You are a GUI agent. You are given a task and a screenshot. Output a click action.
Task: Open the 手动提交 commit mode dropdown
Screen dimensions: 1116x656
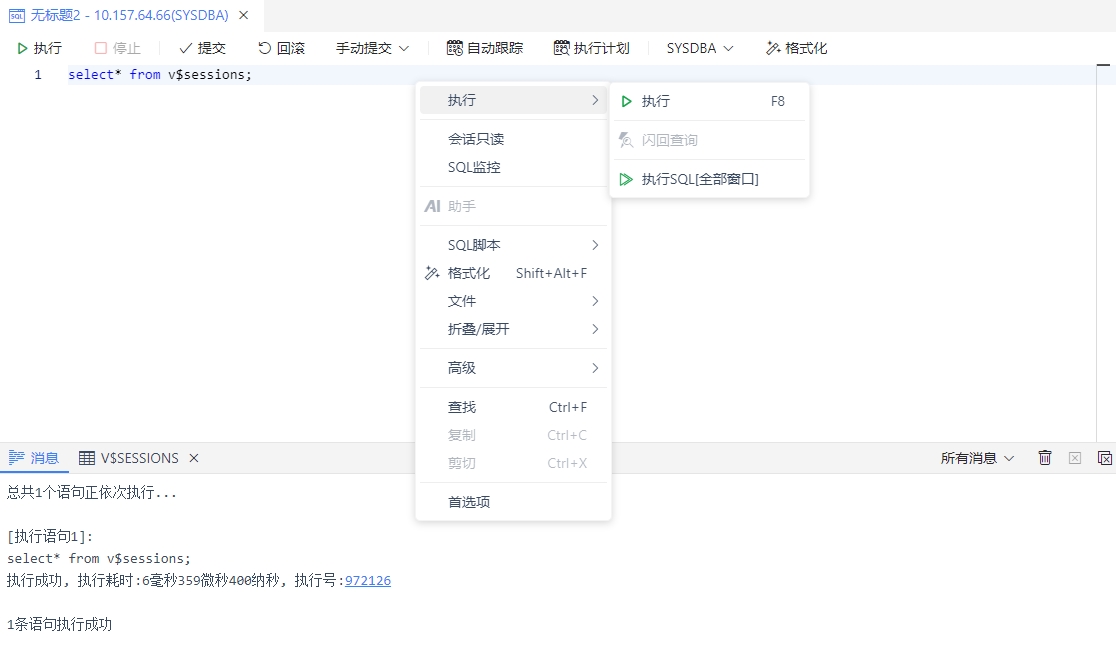click(372, 48)
